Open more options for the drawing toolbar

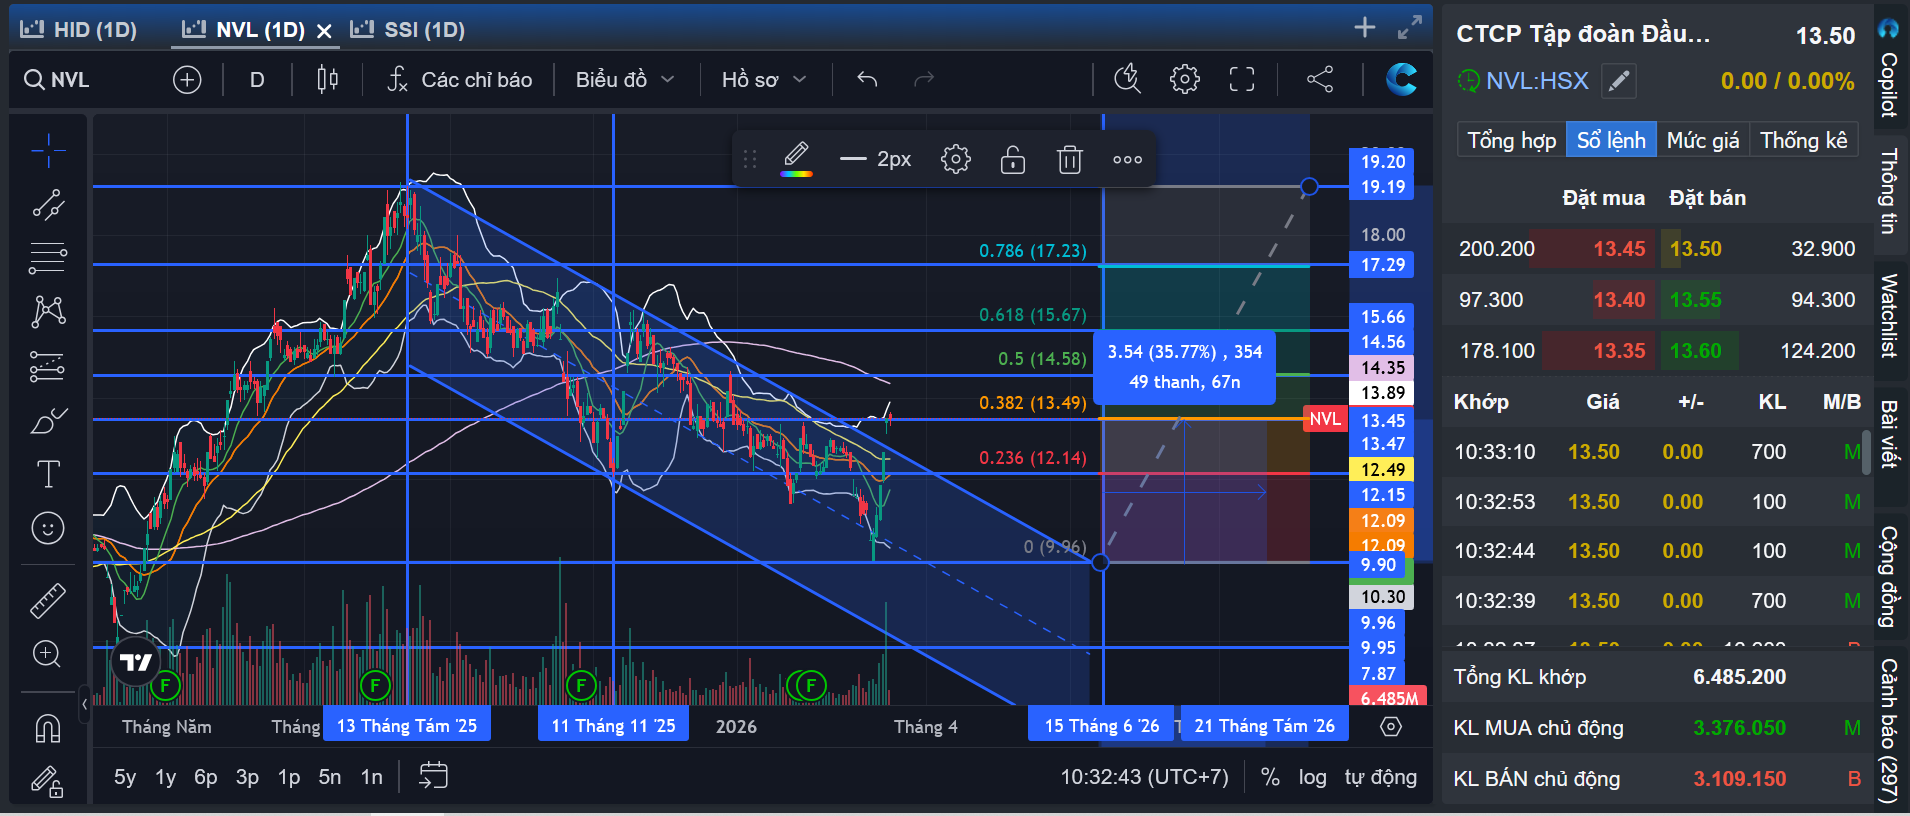[x=1127, y=159]
